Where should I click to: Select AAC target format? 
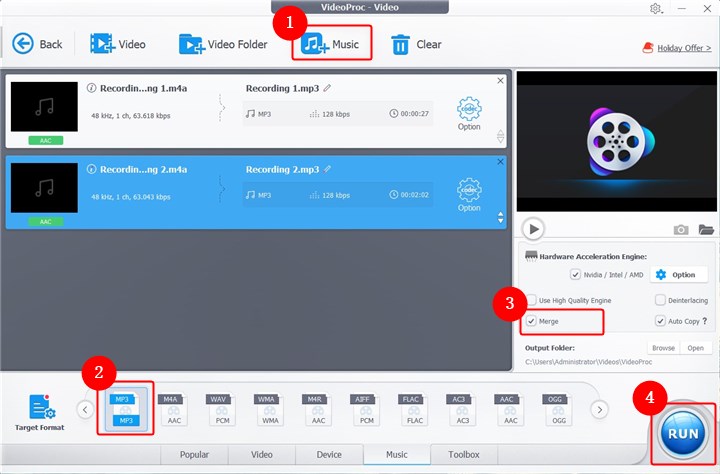click(x=509, y=409)
